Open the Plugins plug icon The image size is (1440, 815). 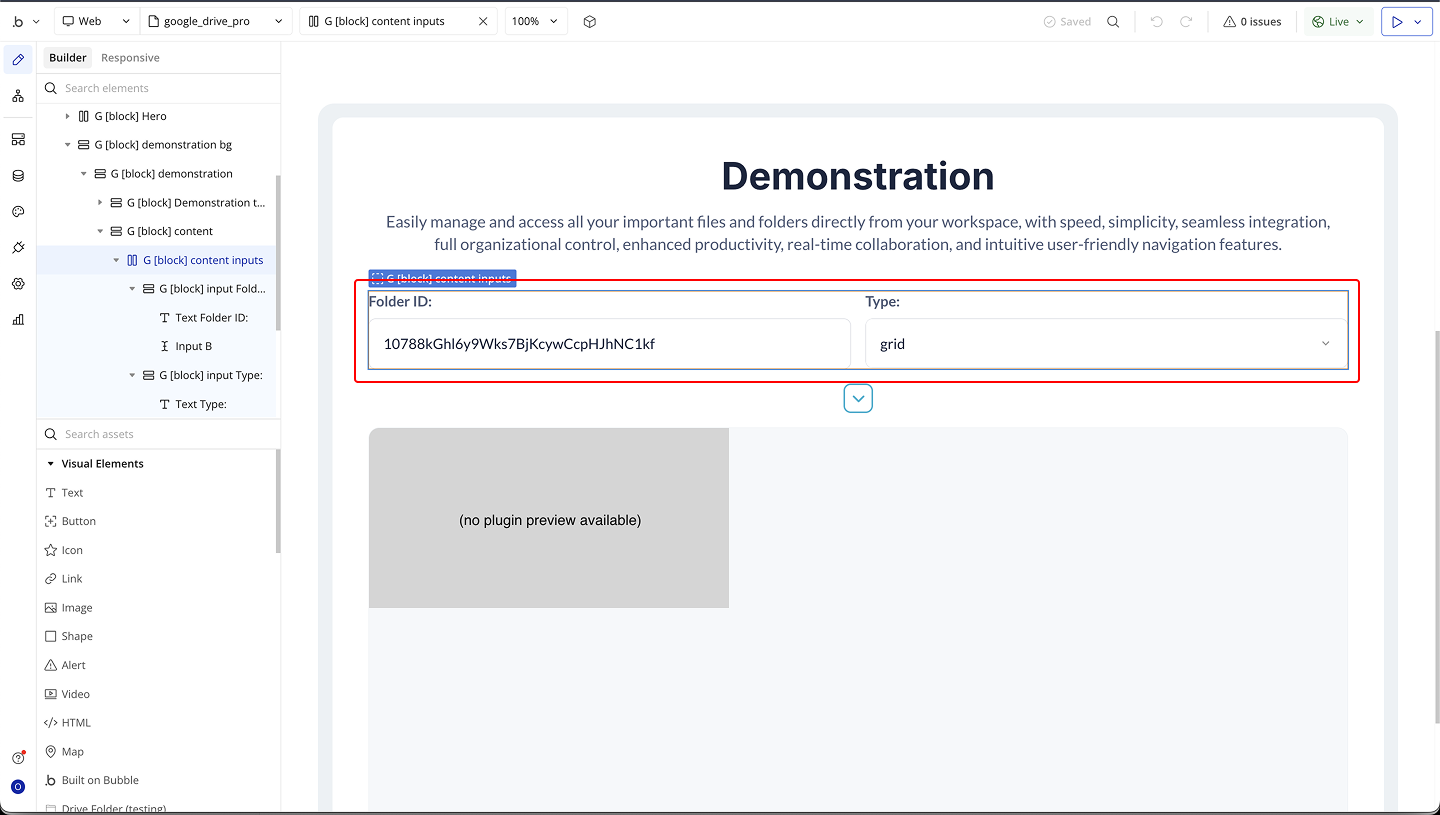tap(18, 248)
